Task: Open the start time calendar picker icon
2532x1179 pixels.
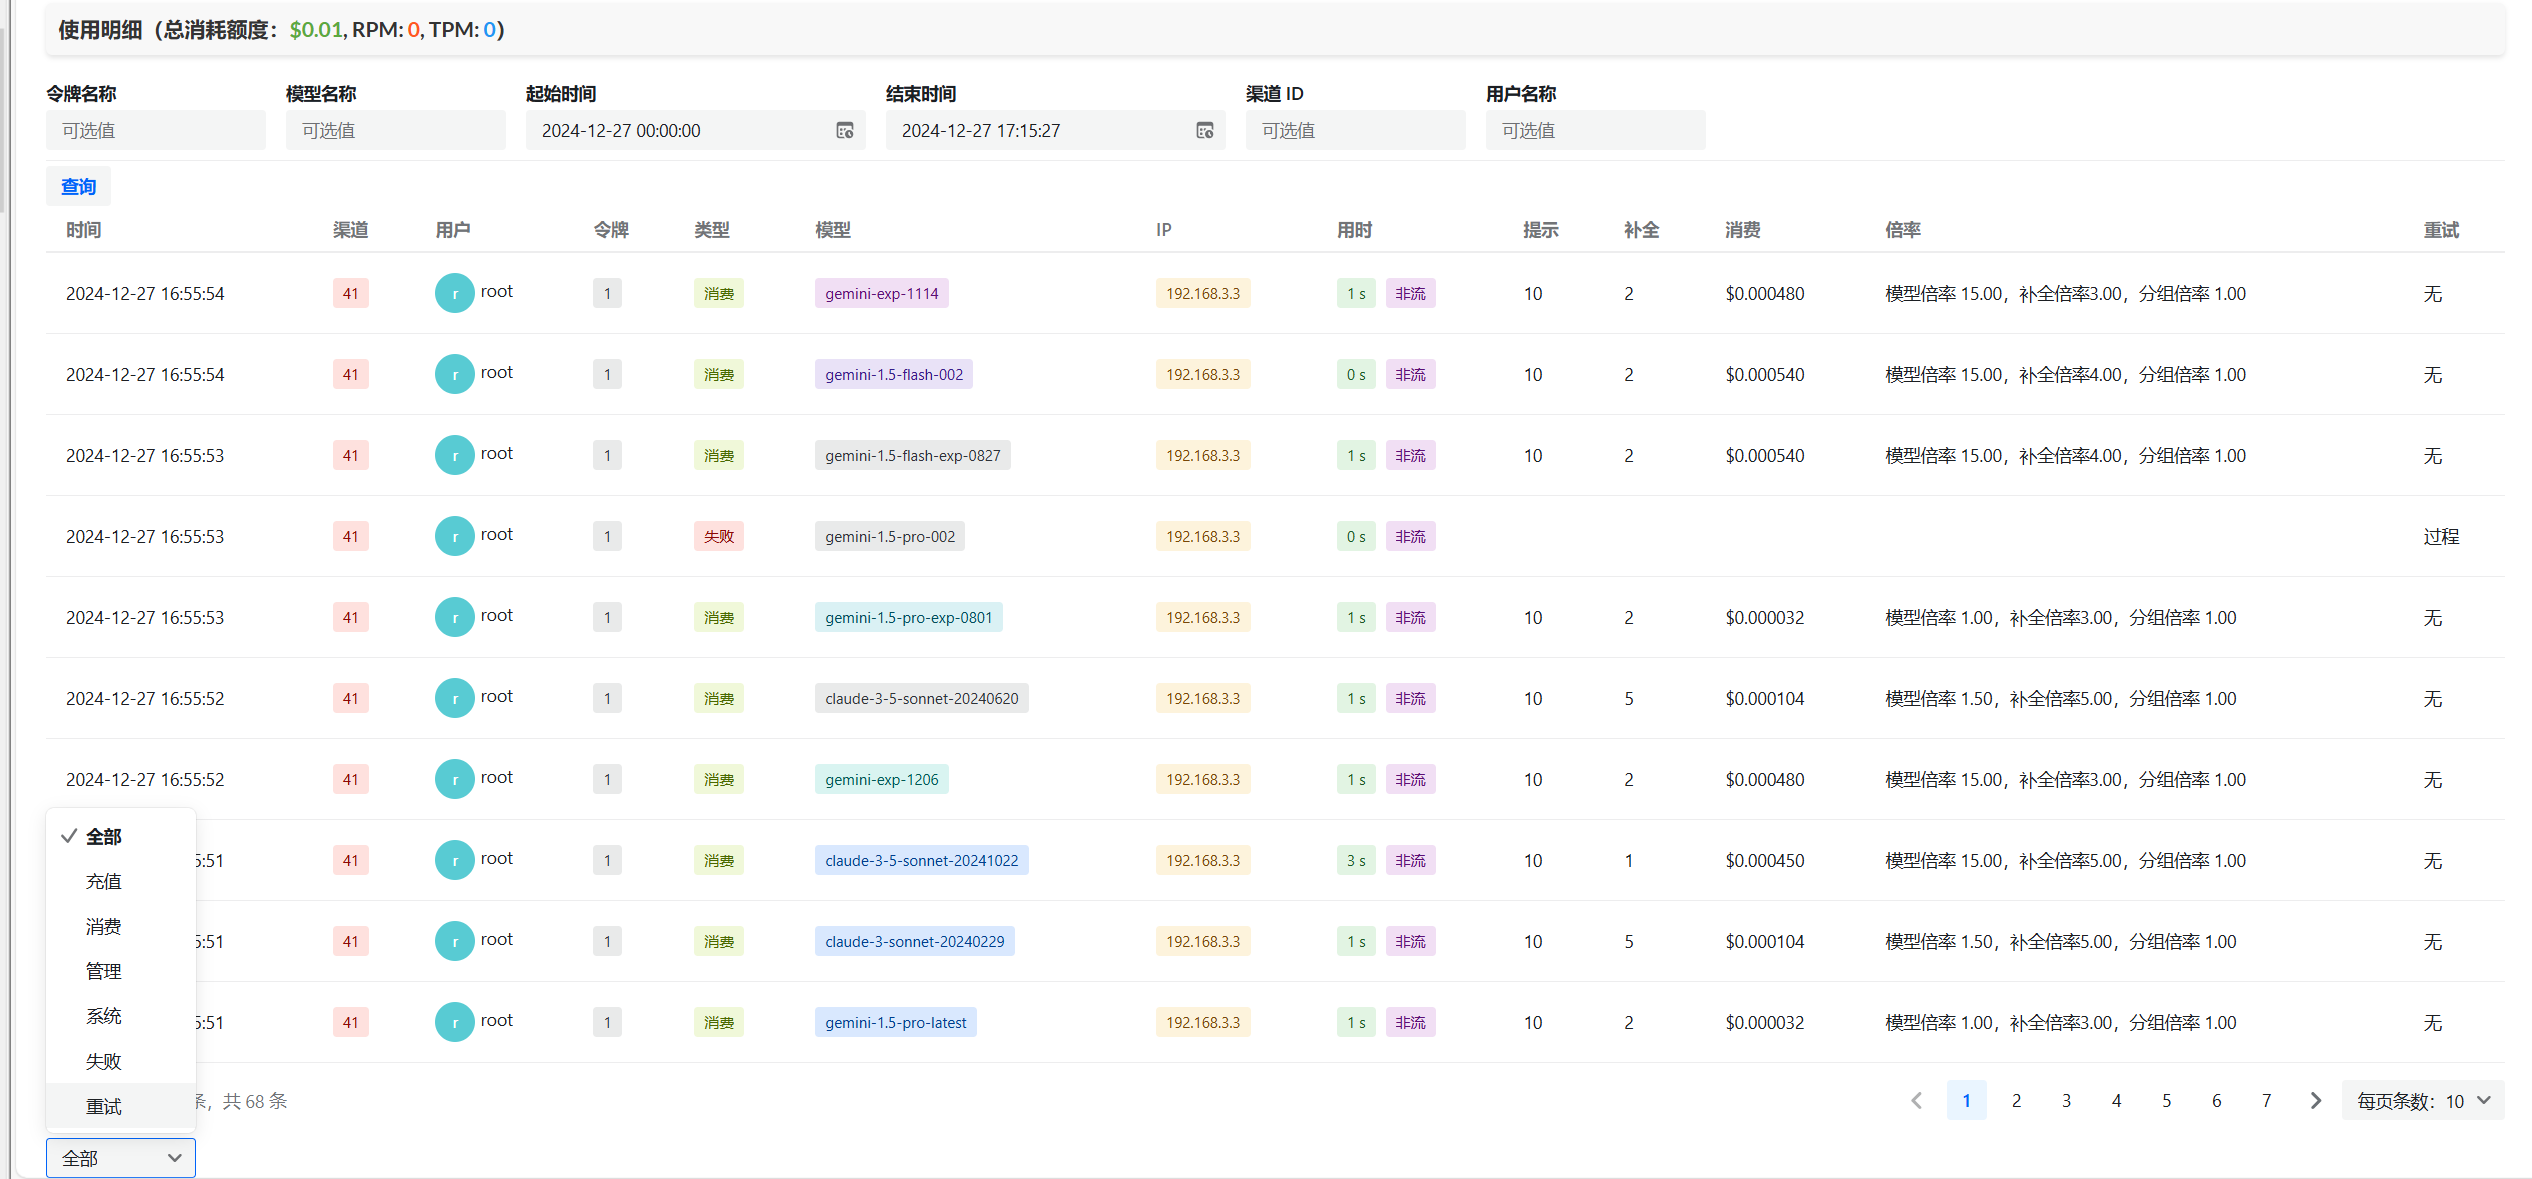Action: pyautogui.click(x=845, y=130)
